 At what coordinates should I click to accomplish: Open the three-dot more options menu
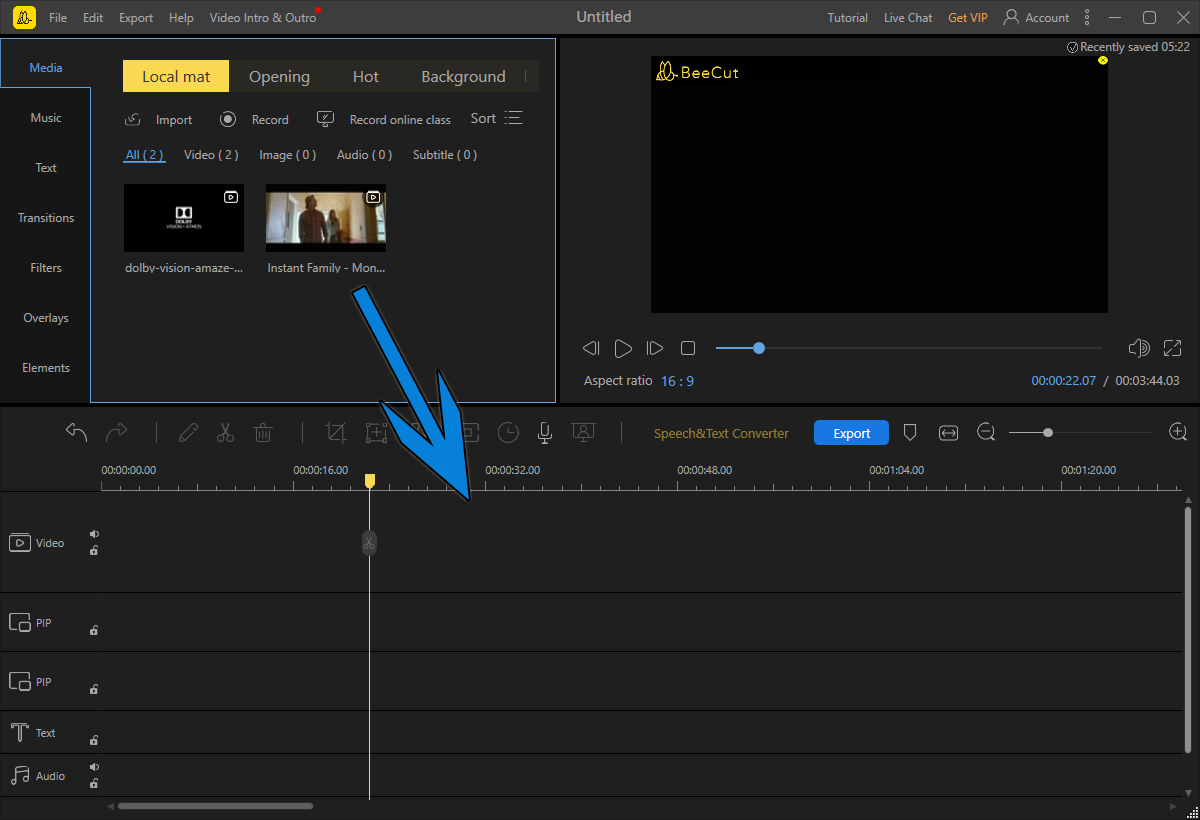1088,17
